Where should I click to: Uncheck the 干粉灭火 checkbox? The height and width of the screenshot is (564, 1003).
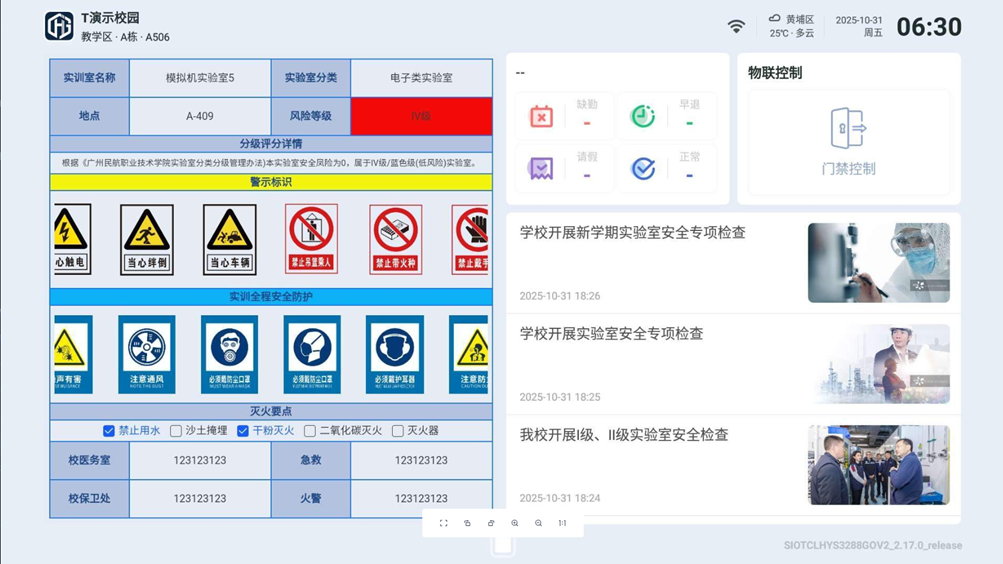pos(242,431)
